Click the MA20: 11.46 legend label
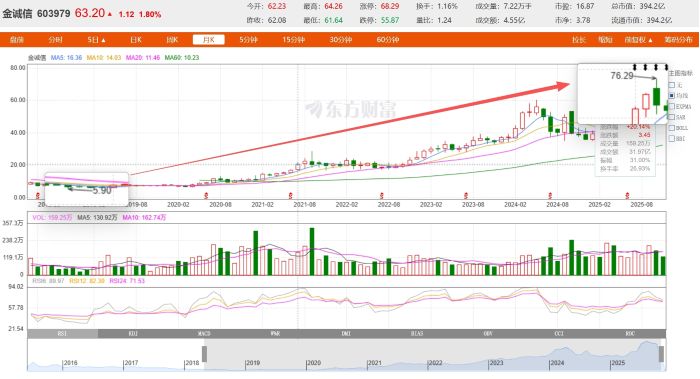Image resolution: width=700 pixels, height=379 pixels. click(x=143, y=58)
